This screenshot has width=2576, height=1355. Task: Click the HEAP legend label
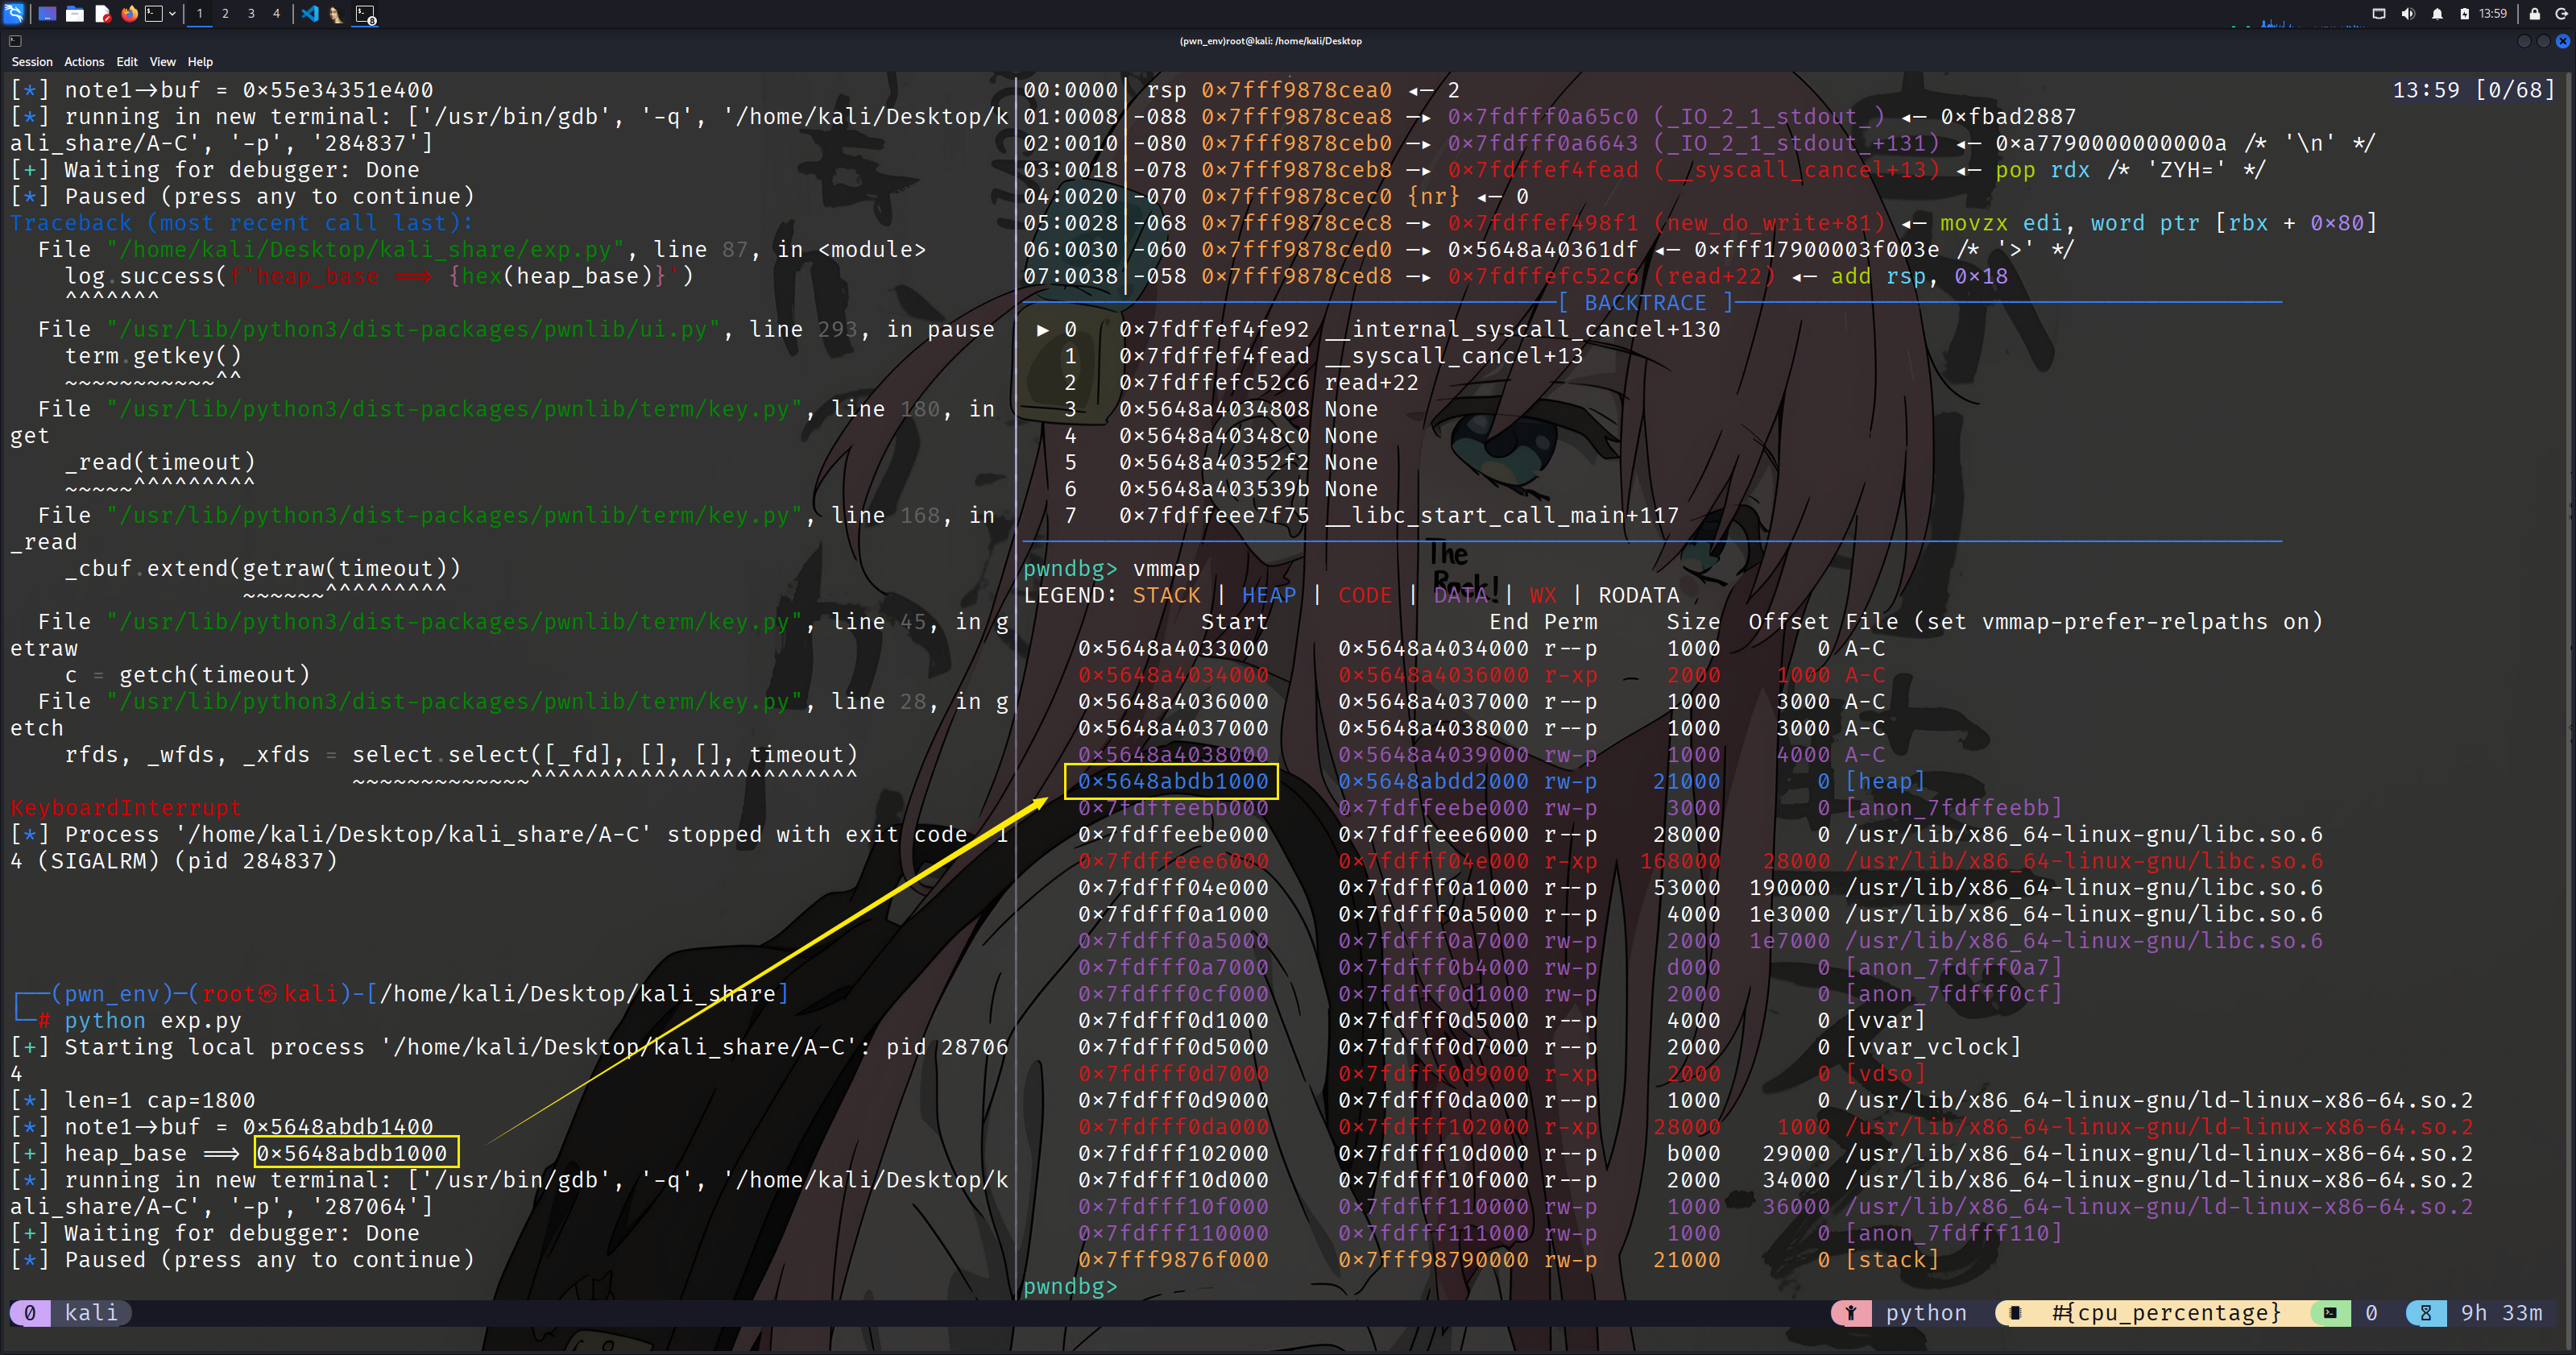click(1269, 595)
